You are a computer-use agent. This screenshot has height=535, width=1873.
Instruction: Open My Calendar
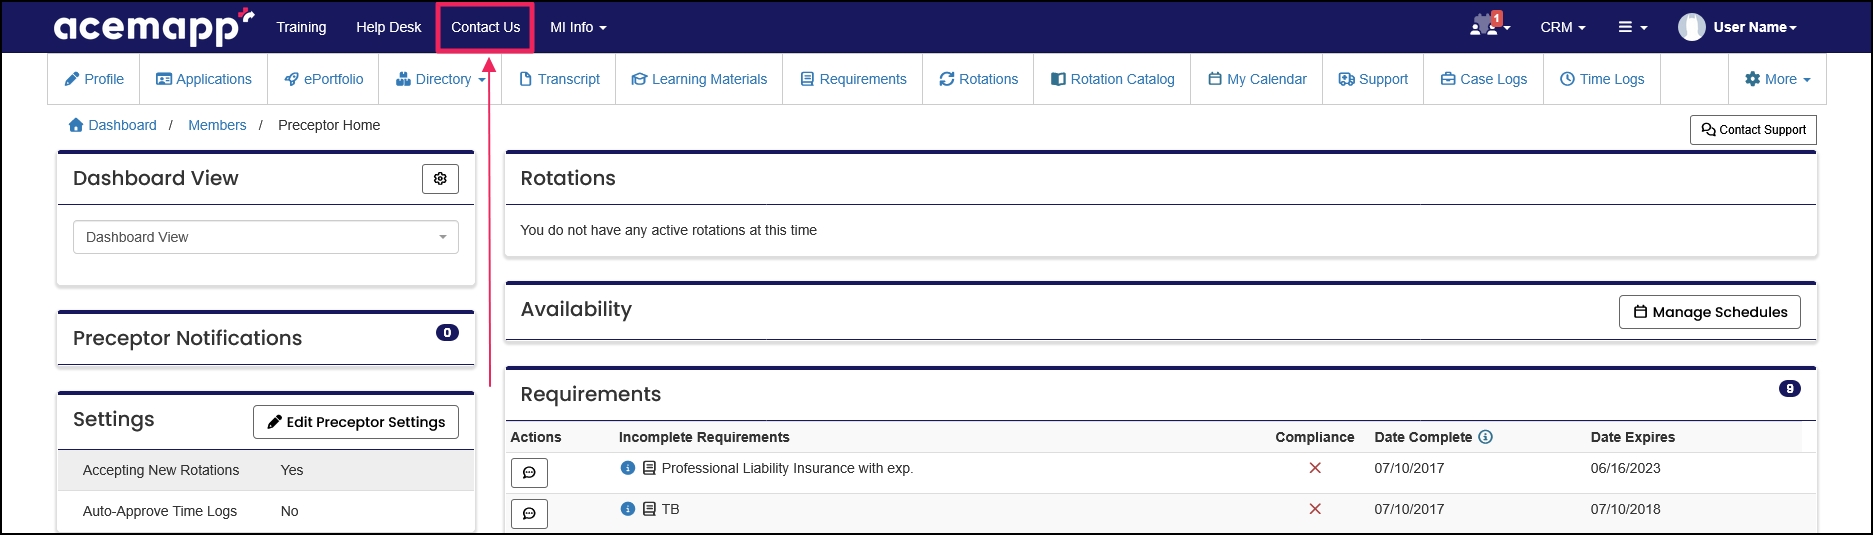[x=1257, y=79]
